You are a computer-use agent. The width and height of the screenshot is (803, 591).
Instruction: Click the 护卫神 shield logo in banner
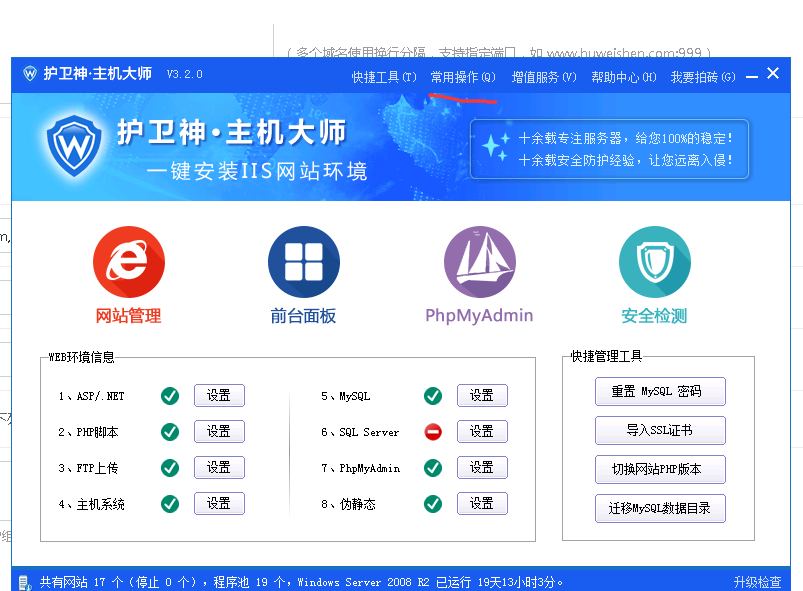[x=74, y=145]
